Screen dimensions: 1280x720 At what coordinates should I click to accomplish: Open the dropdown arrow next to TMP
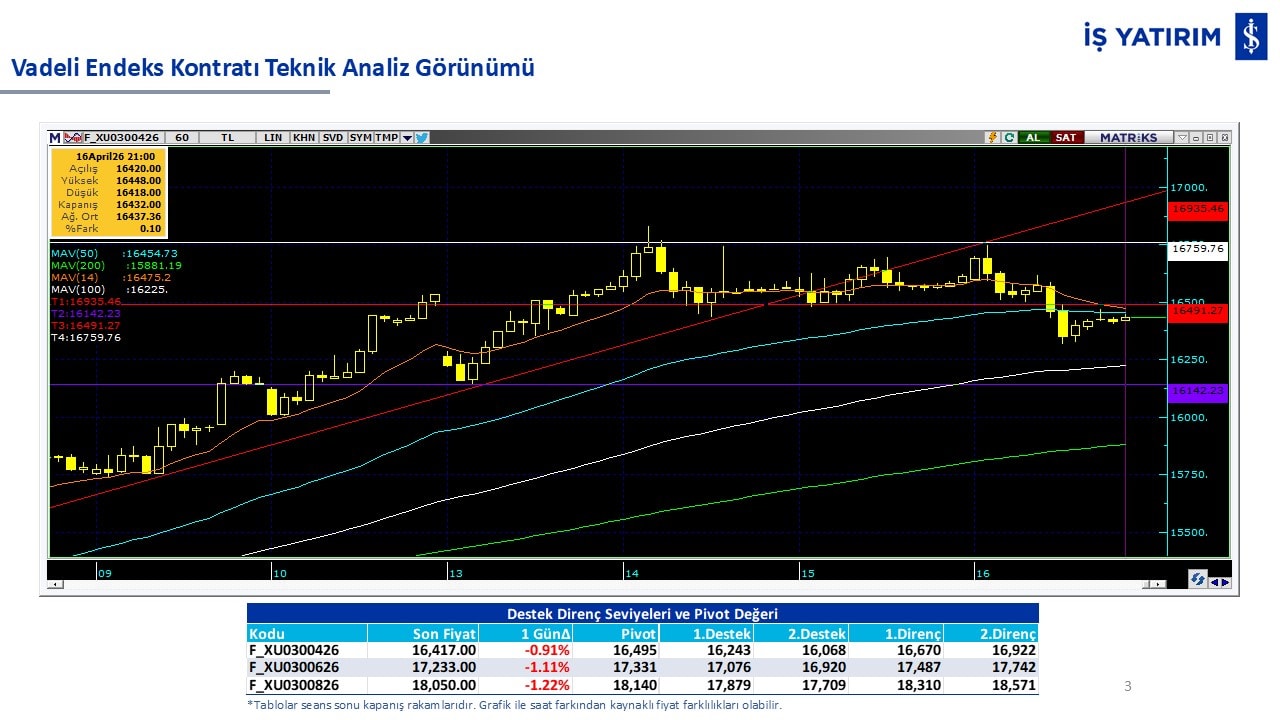tap(407, 138)
